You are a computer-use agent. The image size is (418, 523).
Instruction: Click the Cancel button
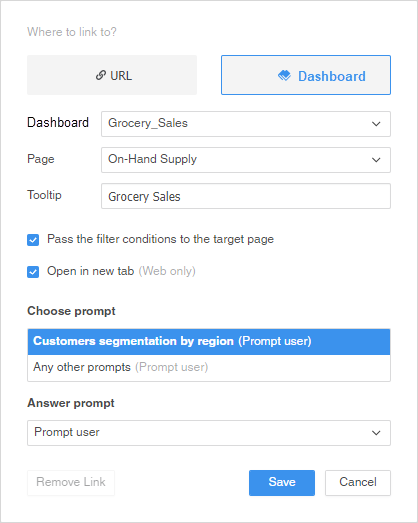click(358, 483)
